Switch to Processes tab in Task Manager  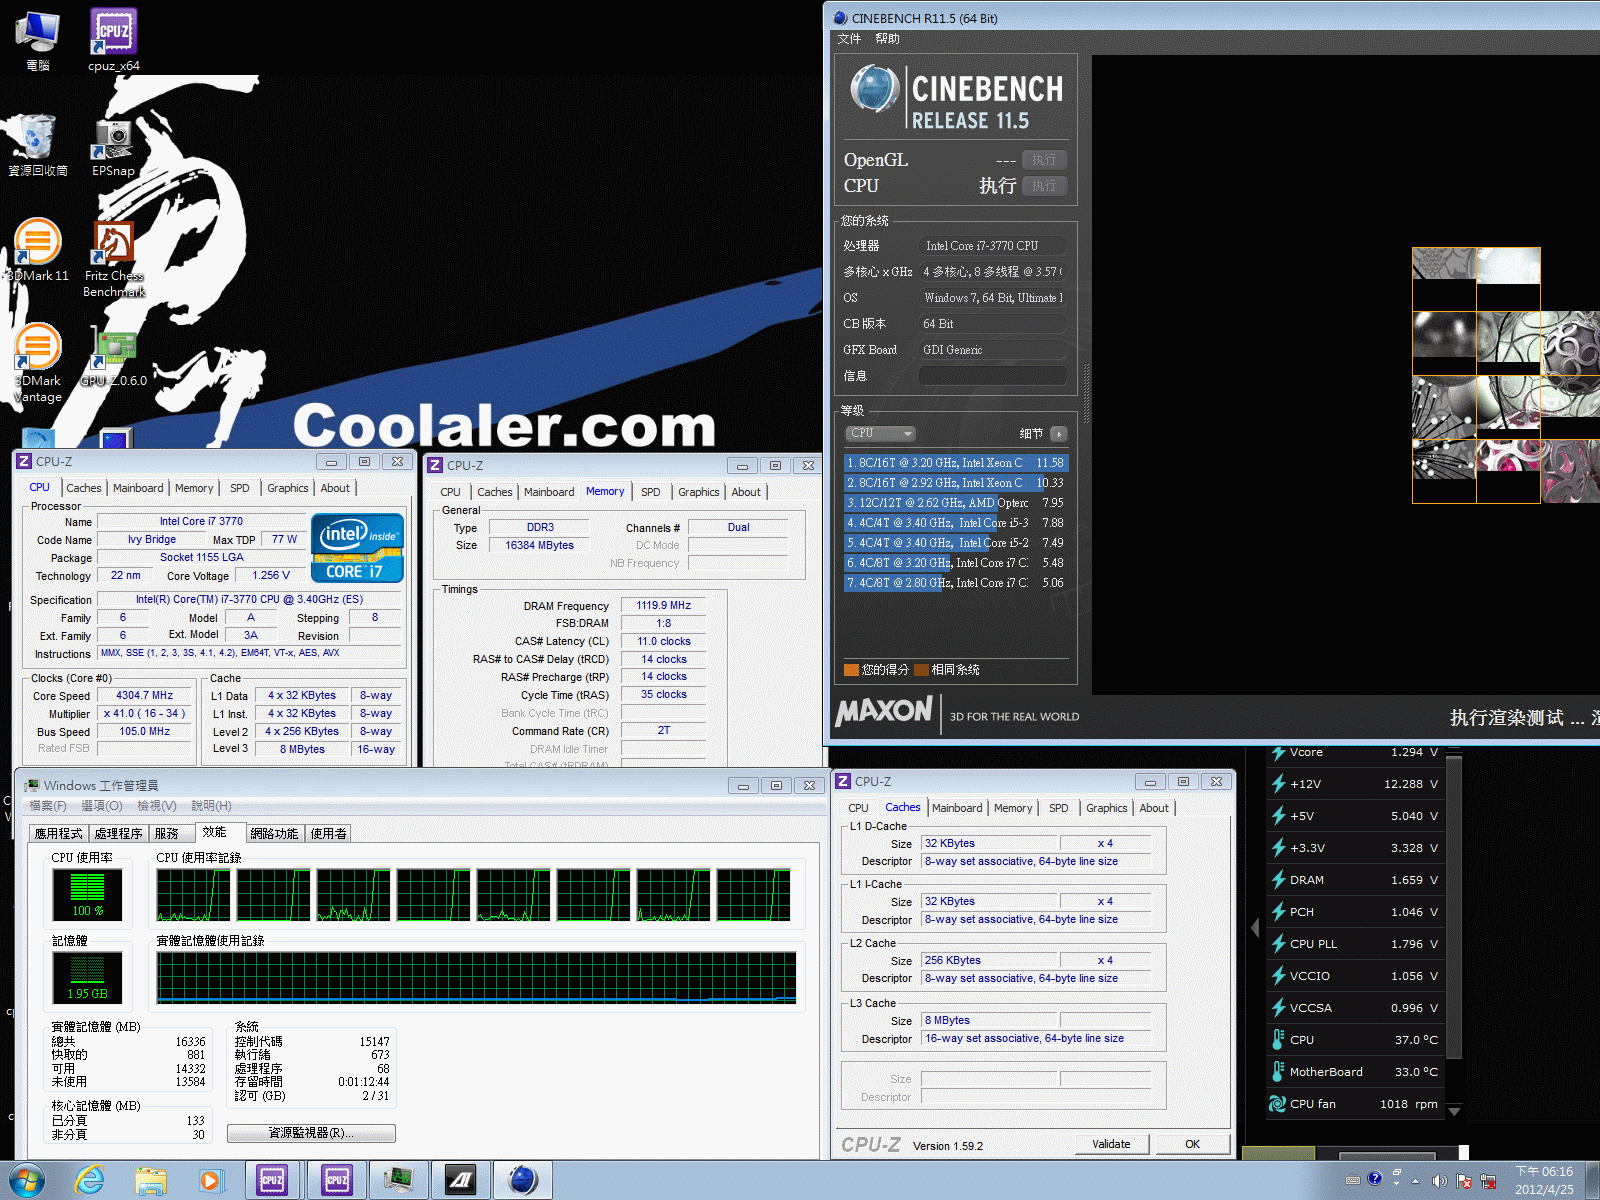click(118, 833)
